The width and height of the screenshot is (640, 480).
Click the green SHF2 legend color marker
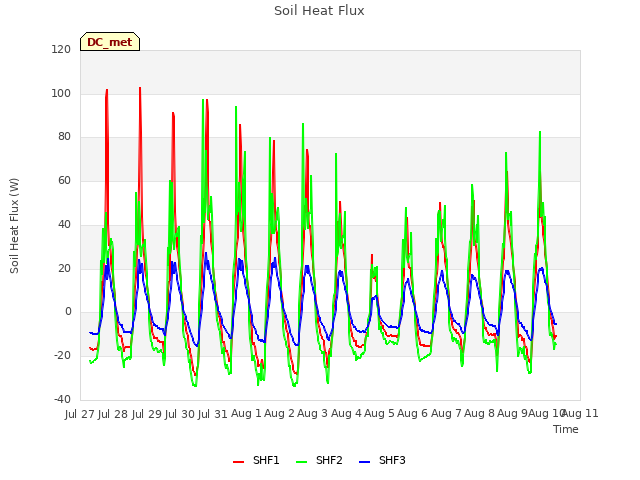click(301, 462)
